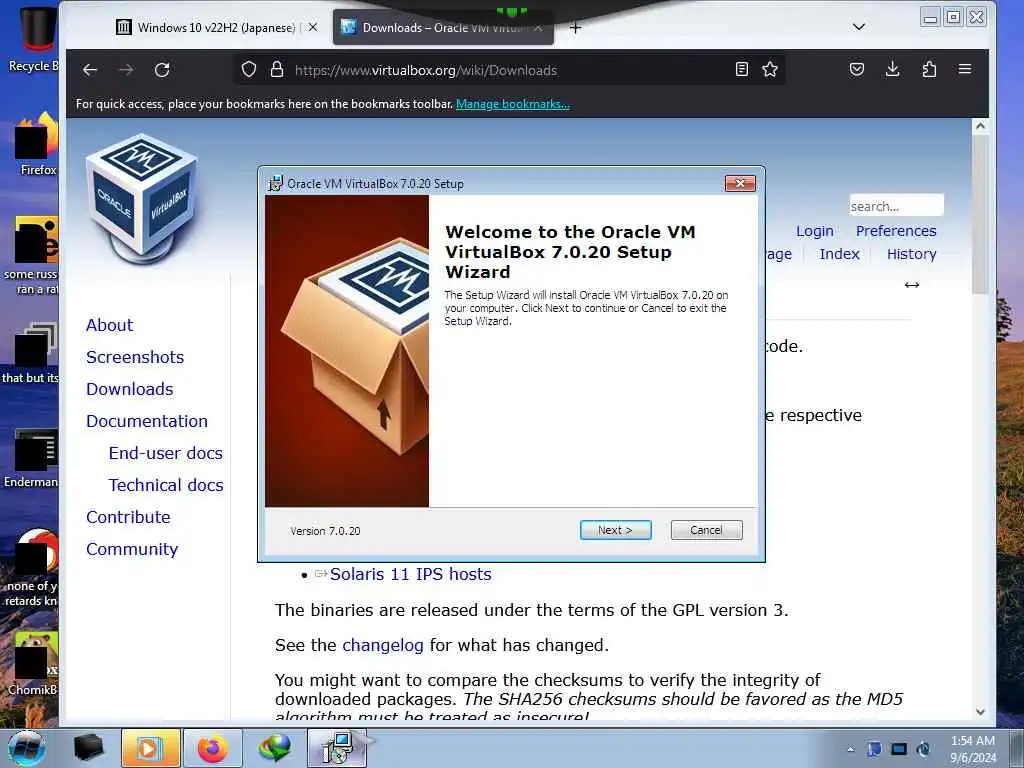Click Cancel in the Setup Wizard

click(x=706, y=530)
